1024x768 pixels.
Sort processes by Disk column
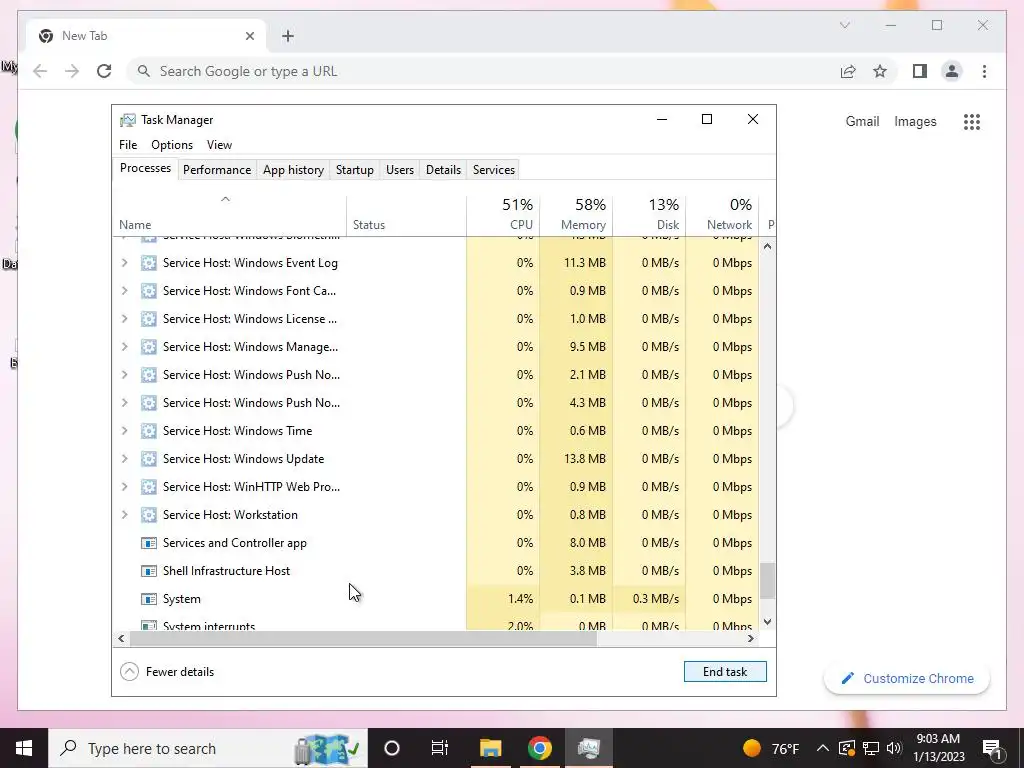pyautogui.click(x=649, y=216)
